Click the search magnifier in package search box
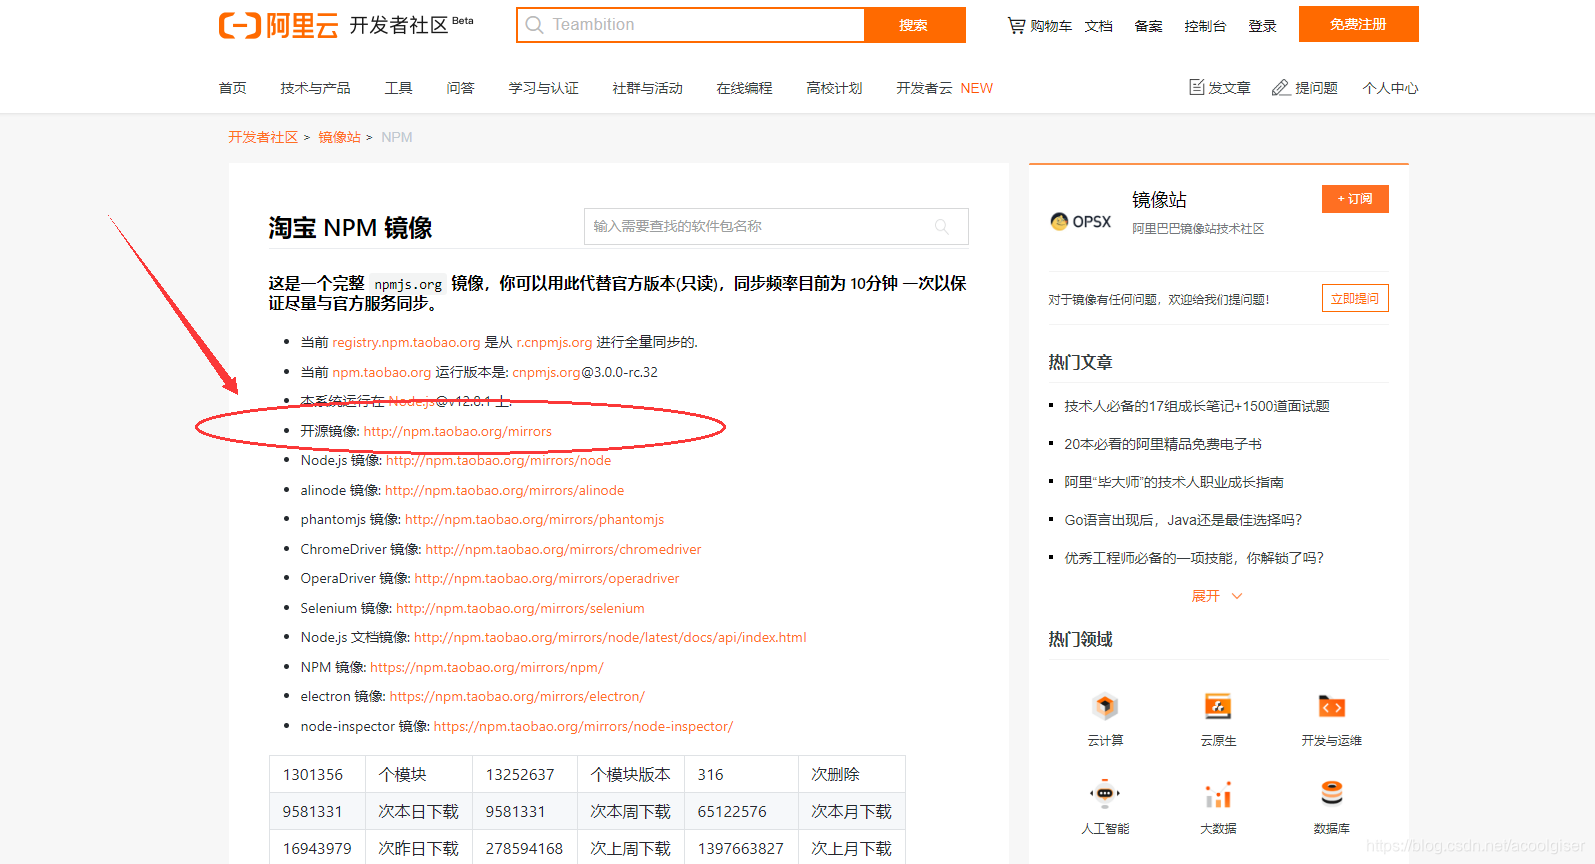Screen dimensions: 1595x864 click(x=941, y=227)
